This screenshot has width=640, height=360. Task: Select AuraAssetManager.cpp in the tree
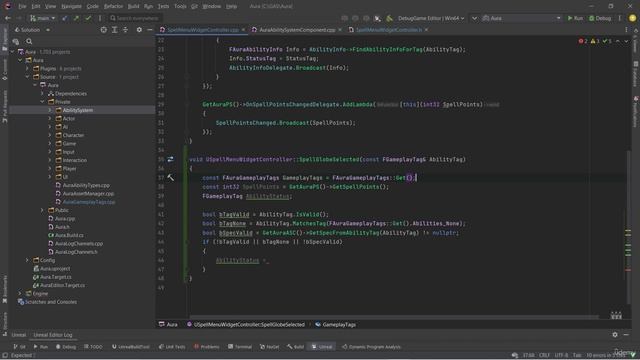coord(88,193)
